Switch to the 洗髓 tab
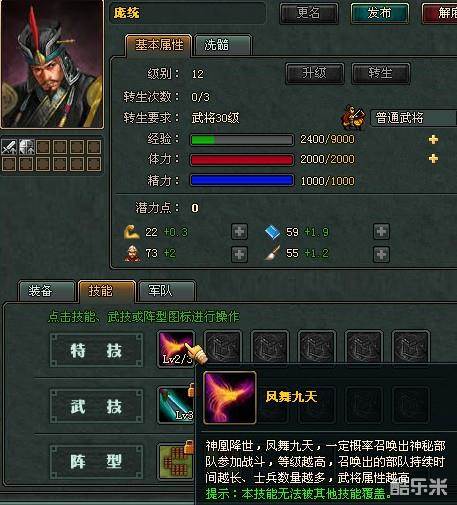This screenshot has height=505, width=457. click(x=223, y=45)
